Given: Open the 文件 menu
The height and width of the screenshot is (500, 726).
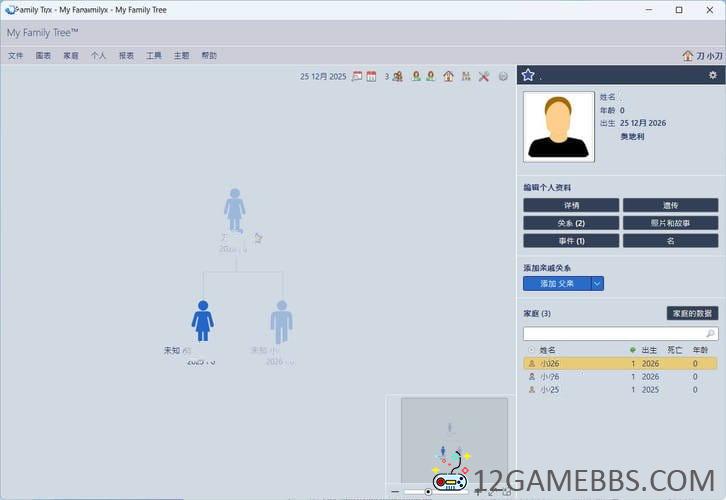Looking at the screenshot, I should (16, 56).
